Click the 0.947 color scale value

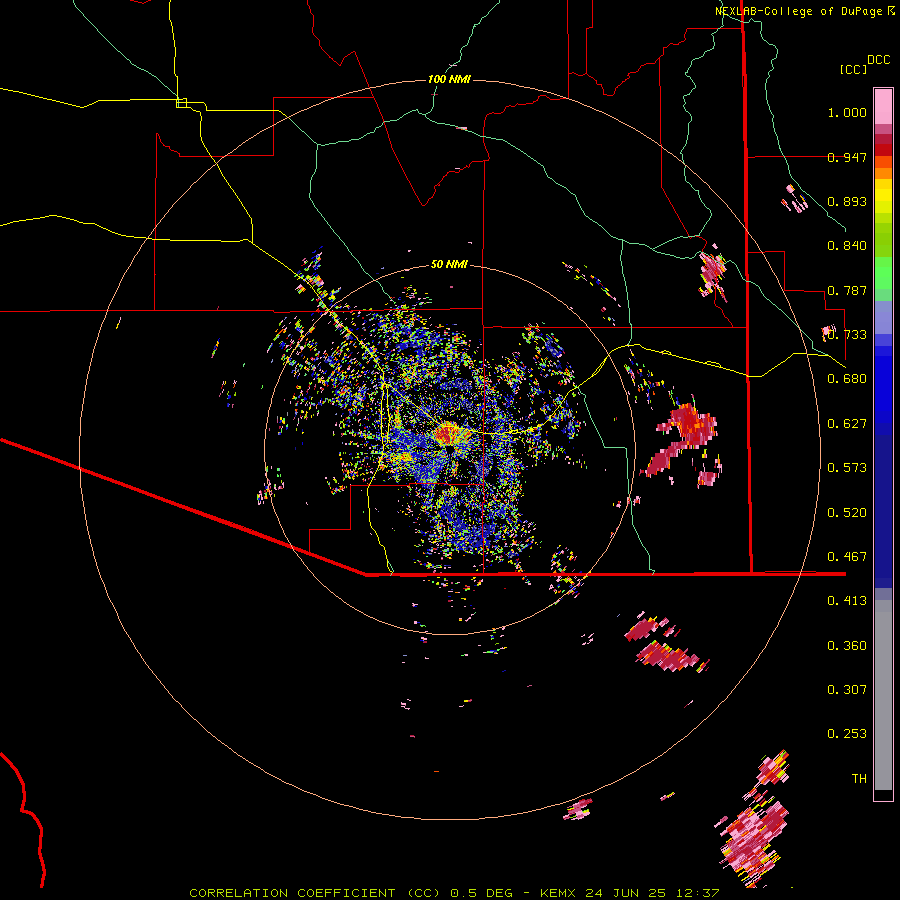847,157
